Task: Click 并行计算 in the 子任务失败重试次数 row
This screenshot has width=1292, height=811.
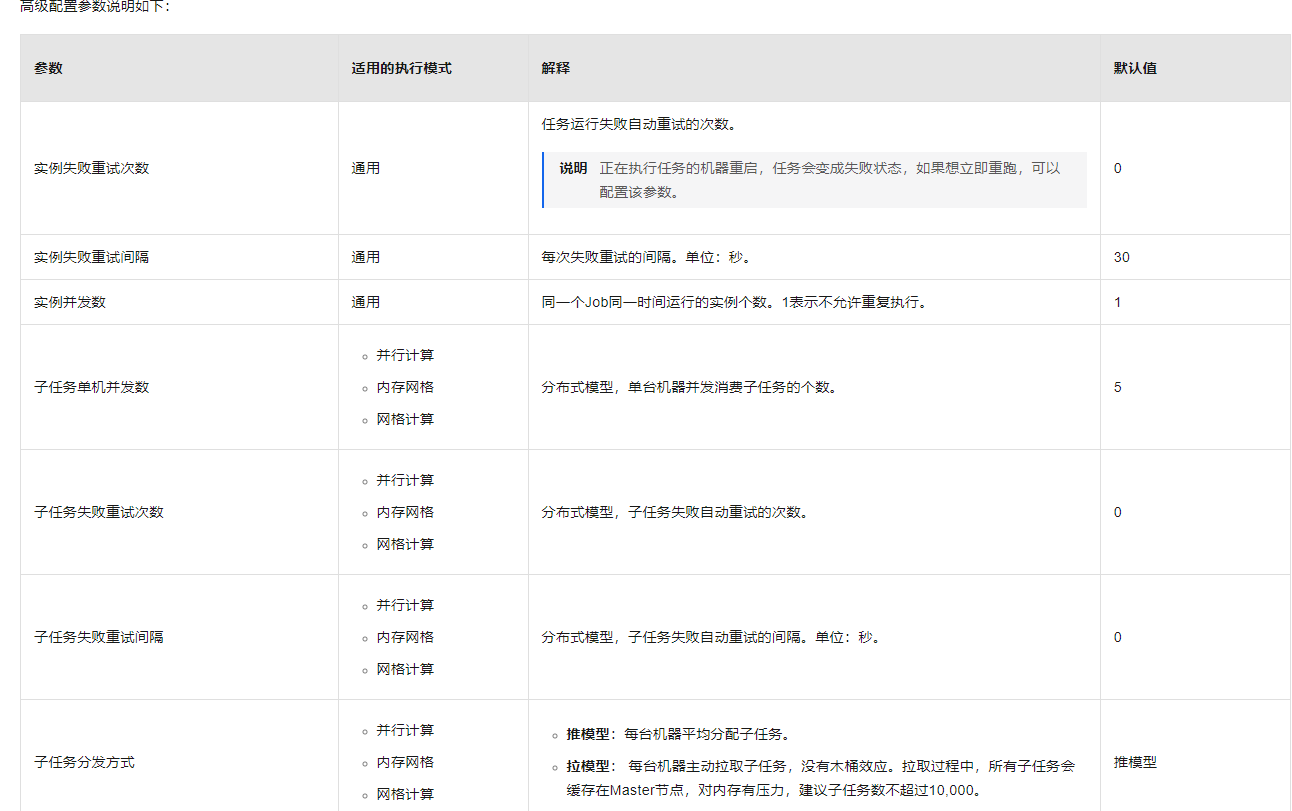Action: [x=405, y=480]
